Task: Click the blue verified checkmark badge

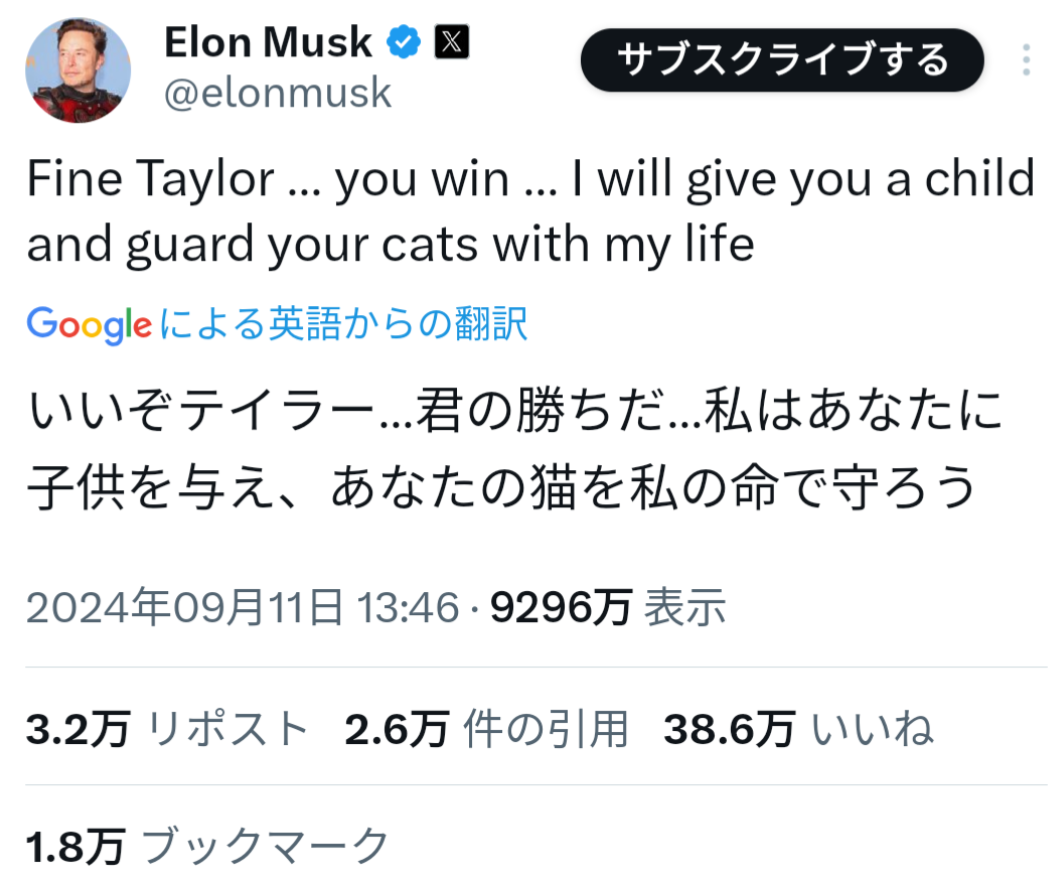Action: [403, 42]
